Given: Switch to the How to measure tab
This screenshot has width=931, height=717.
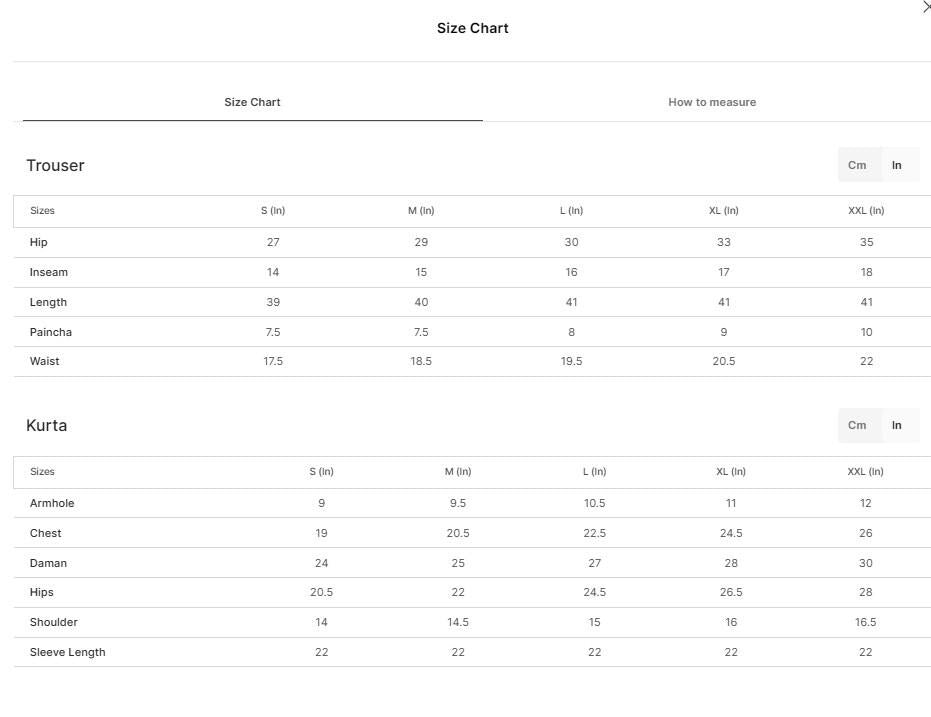Looking at the screenshot, I should tap(712, 102).
